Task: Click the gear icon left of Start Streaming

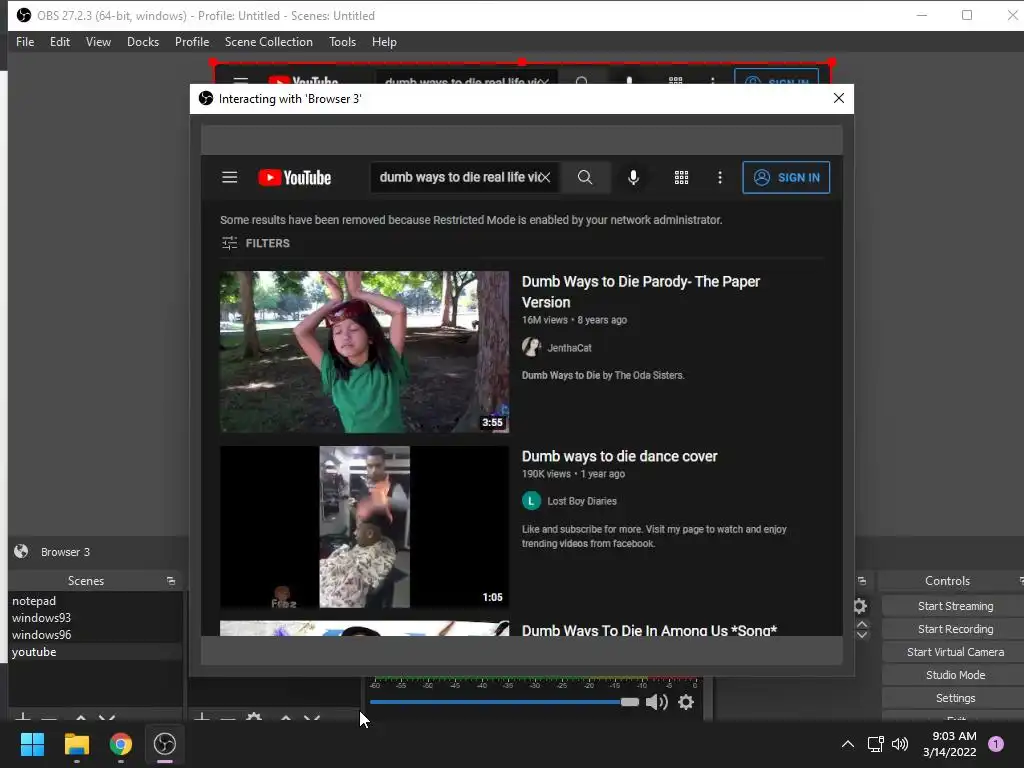Action: 860,606
